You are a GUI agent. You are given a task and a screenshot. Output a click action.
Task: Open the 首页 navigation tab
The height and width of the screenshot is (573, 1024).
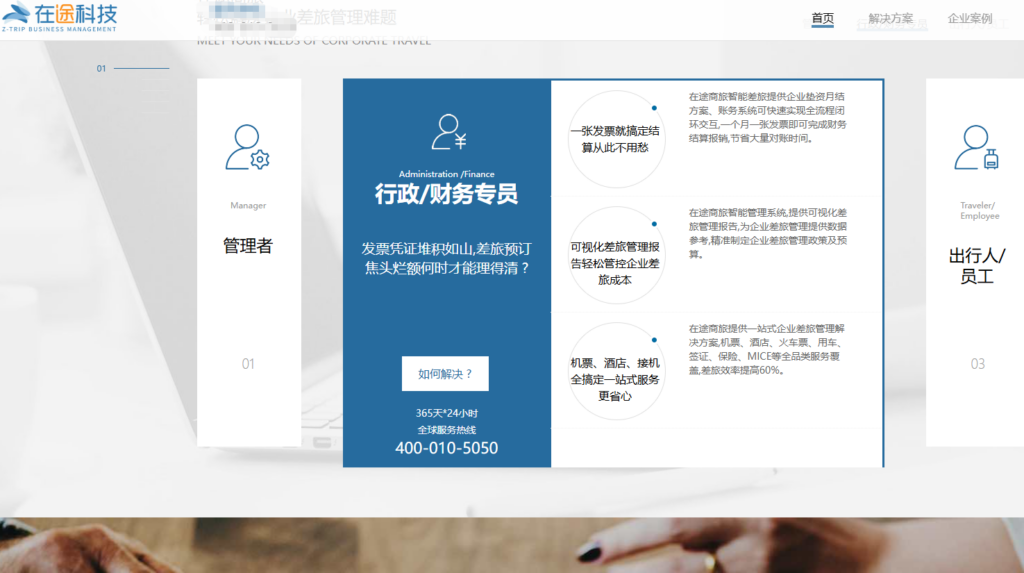click(822, 18)
